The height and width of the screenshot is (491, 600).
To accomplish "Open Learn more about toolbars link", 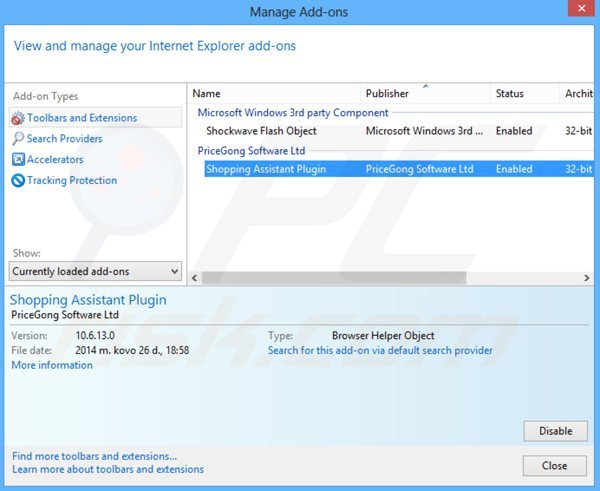I will pyautogui.click(x=107, y=469).
